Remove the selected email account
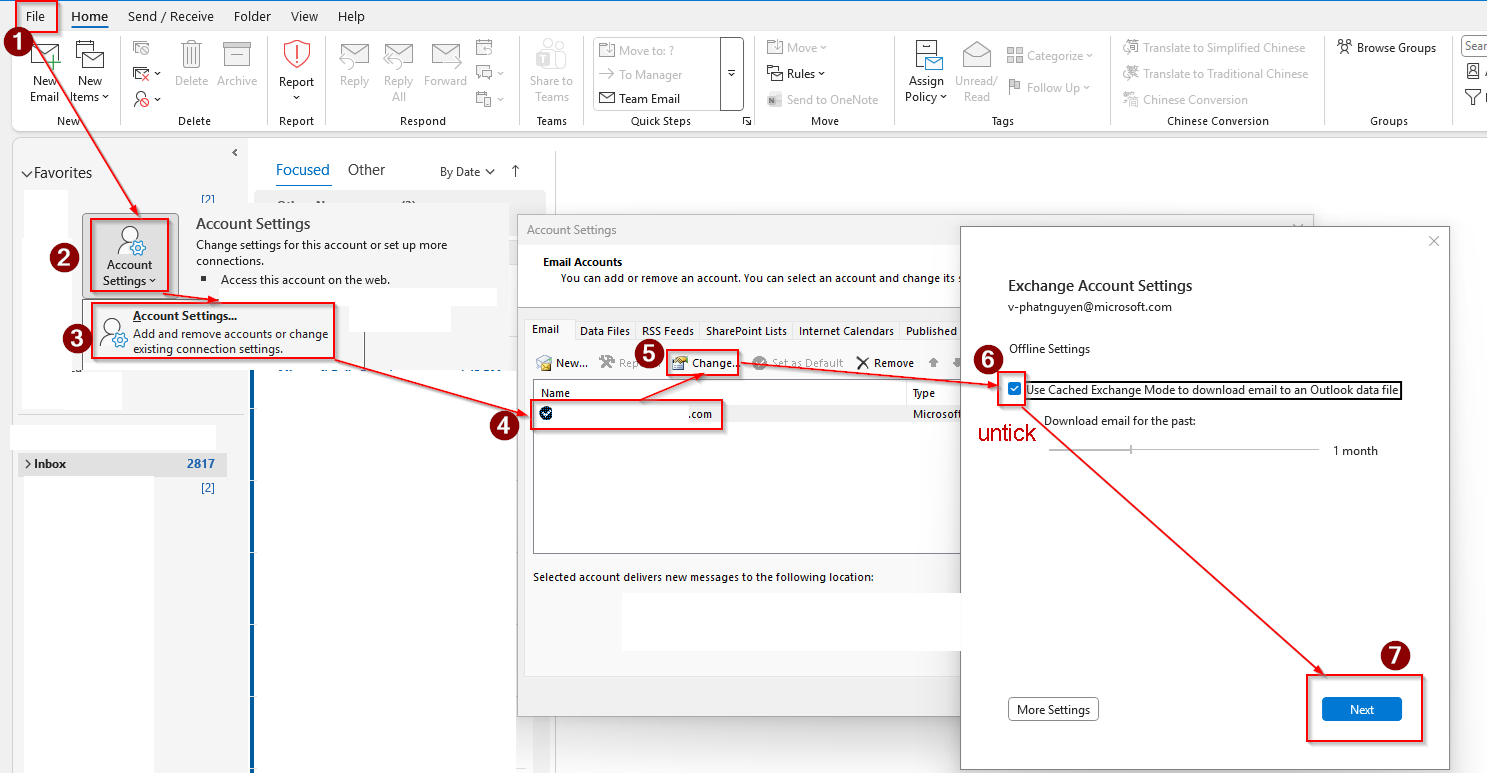1487x773 pixels. pyautogui.click(x=885, y=363)
